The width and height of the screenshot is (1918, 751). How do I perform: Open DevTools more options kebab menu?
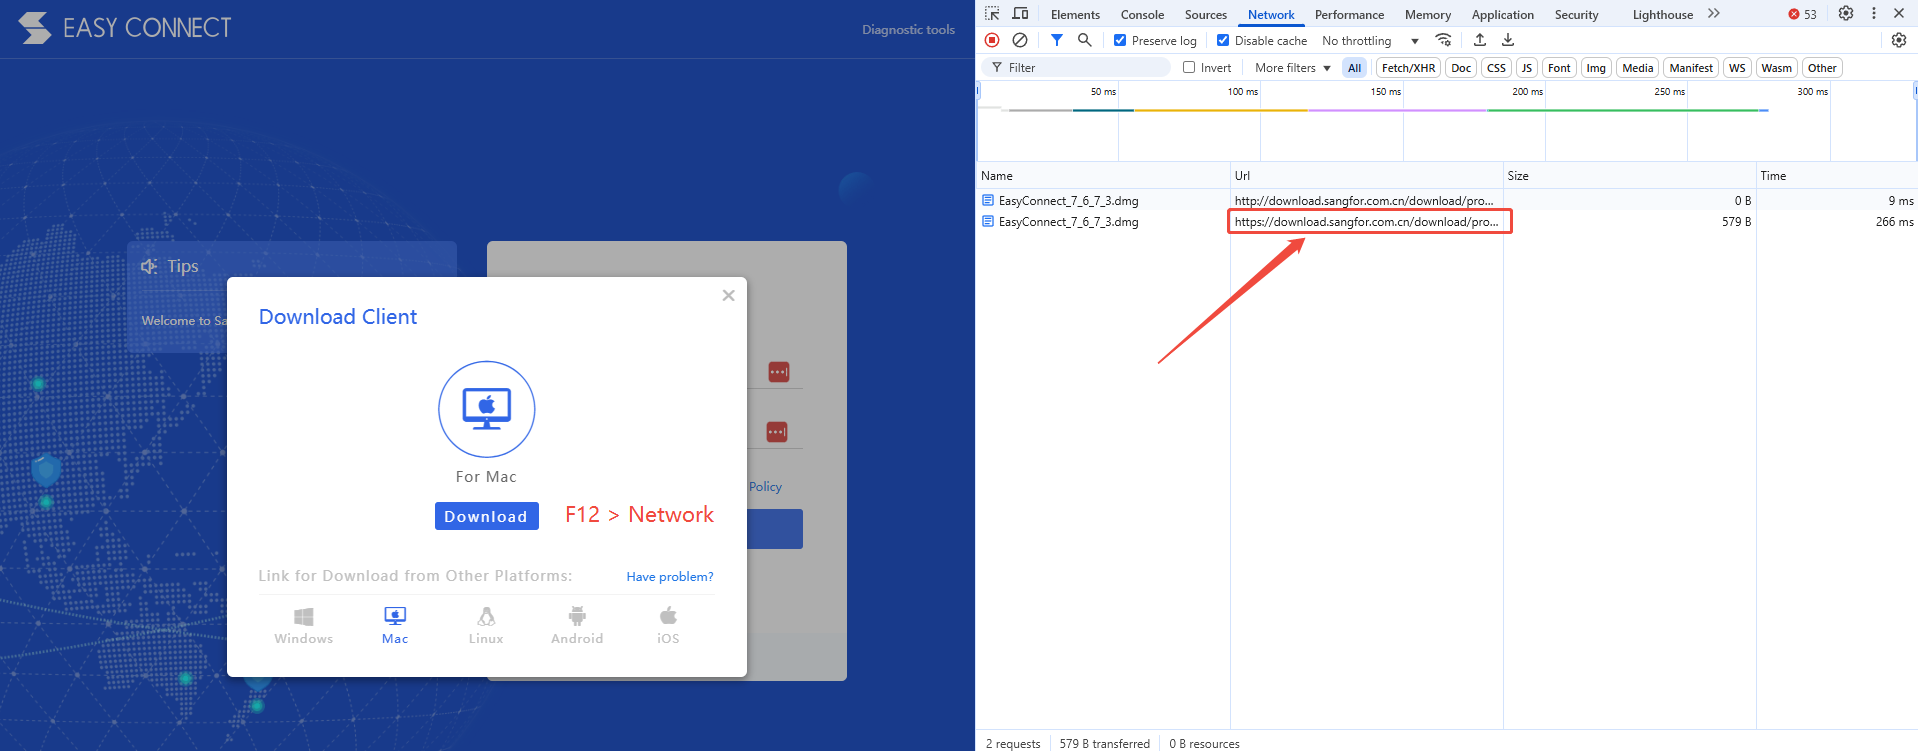click(x=1874, y=13)
